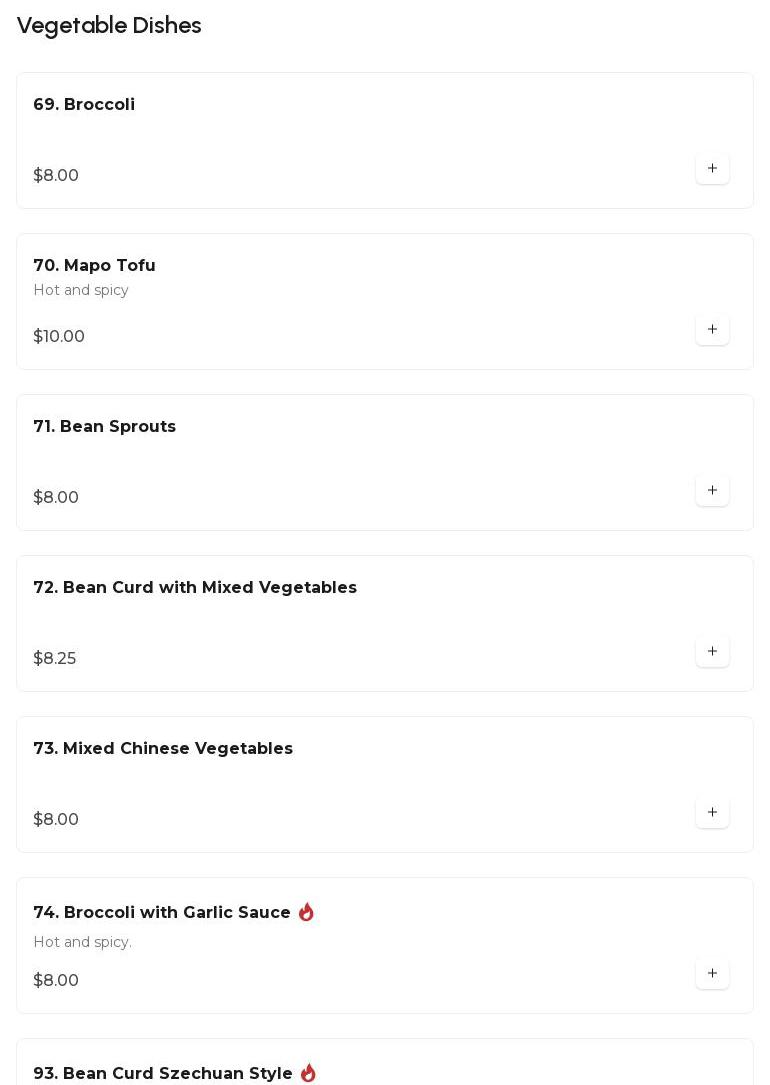
Task: Click the $8.25 price label
Action: pyautogui.click(x=55, y=659)
